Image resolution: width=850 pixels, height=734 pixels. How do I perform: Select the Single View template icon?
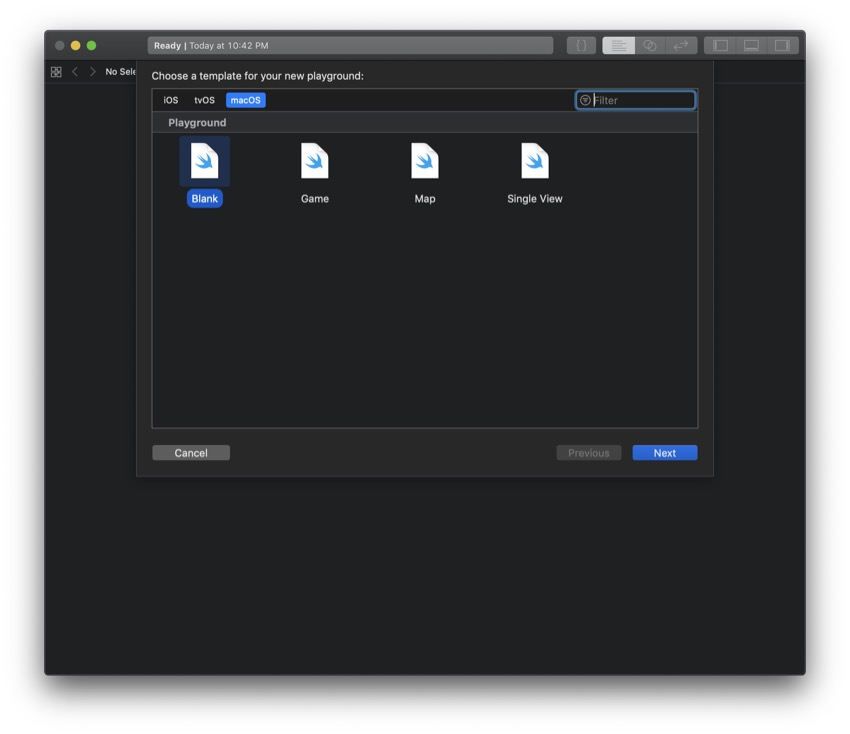(x=535, y=160)
